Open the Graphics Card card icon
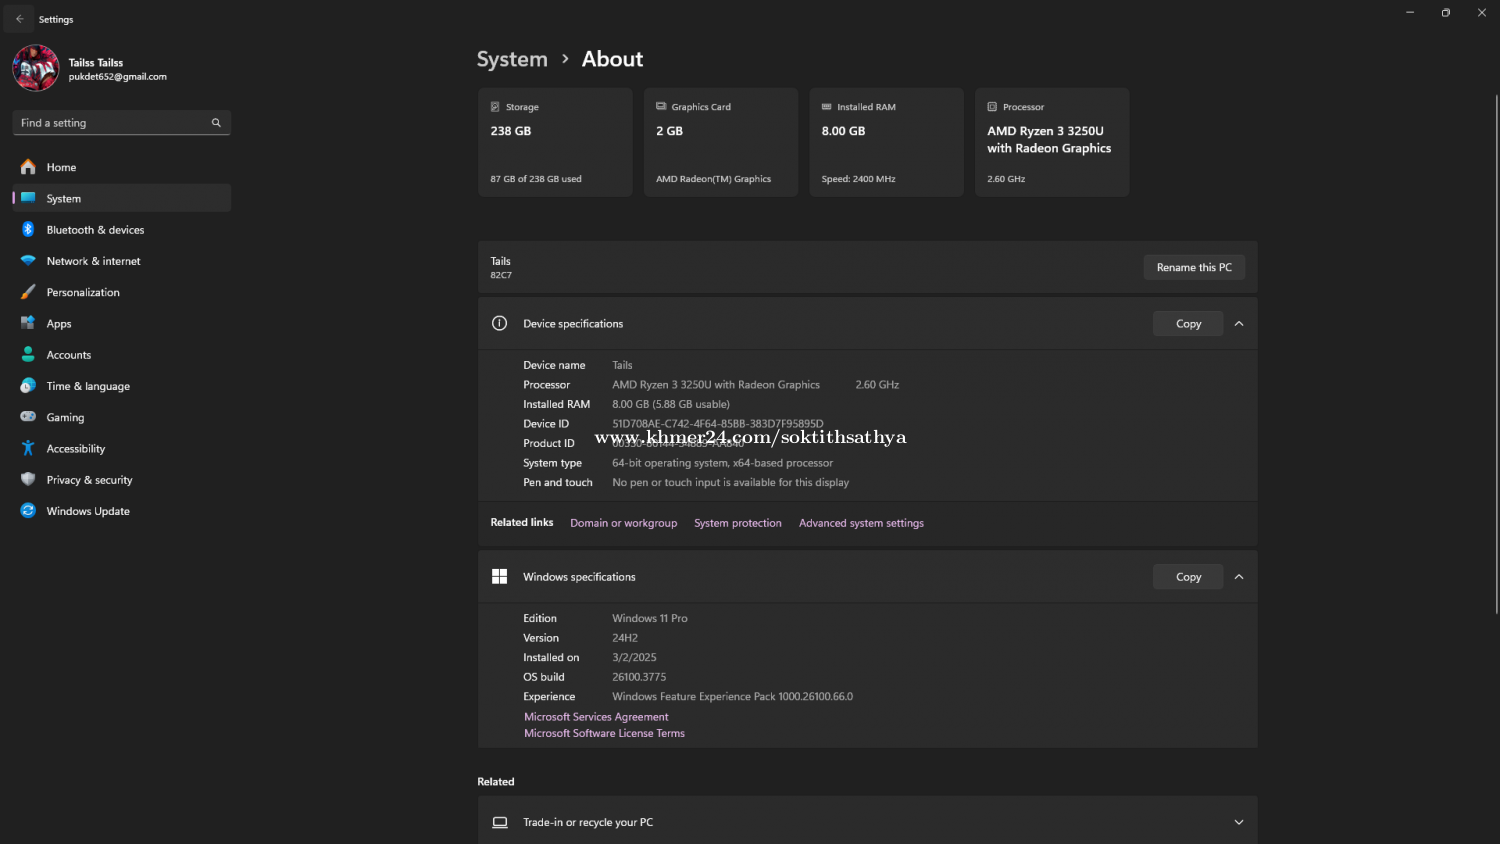1500x844 pixels. tap(661, 106)
